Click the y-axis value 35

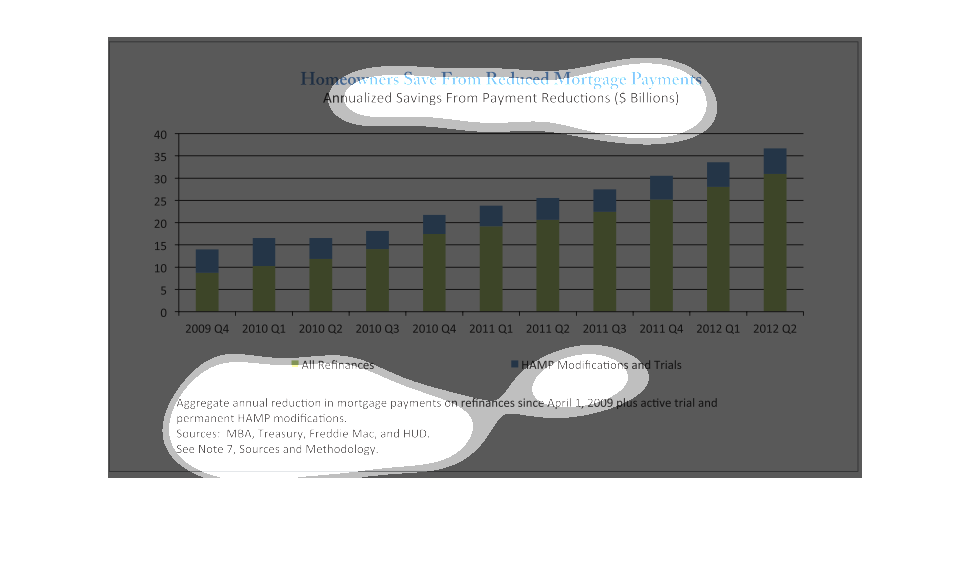[x=160, y=157]
